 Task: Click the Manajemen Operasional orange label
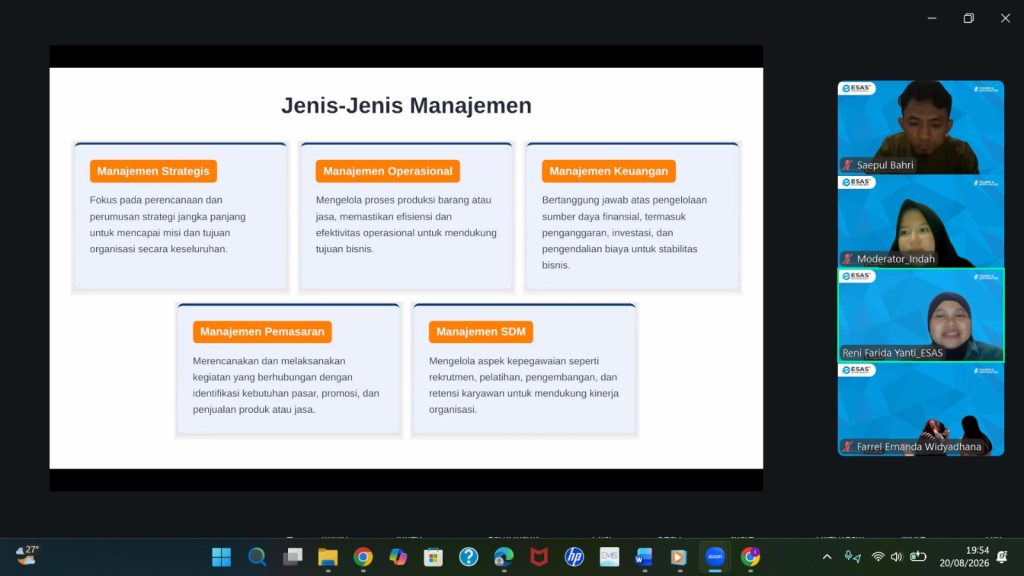pyautogui.click(x=388, y=171)
